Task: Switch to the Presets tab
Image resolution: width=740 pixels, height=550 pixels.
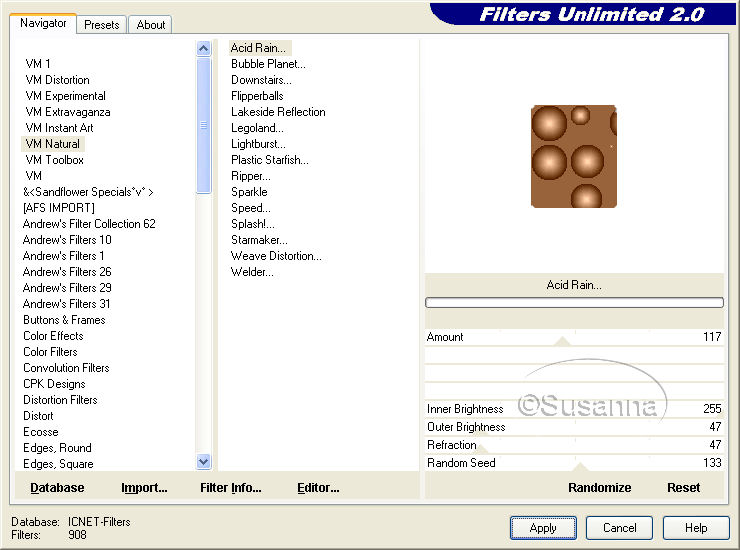Action: tap(101, 25)
